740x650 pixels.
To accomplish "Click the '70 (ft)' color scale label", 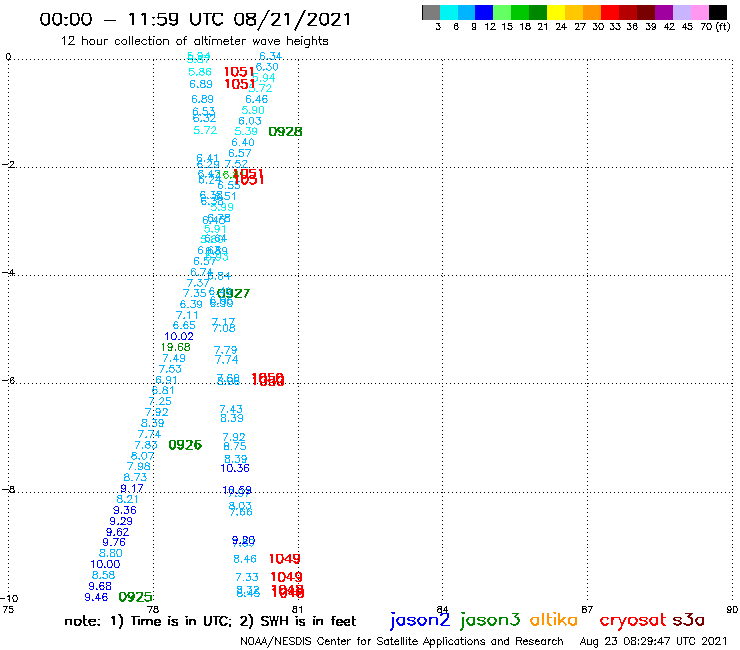I will point(715,26).
